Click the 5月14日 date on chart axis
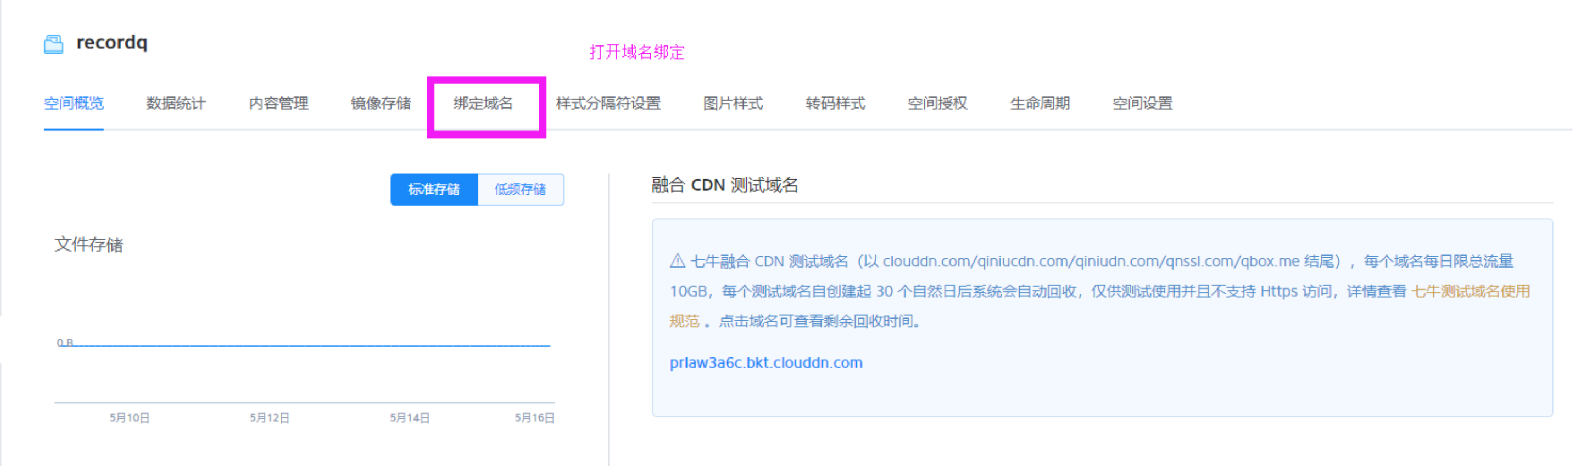This screenshot has height=476, width=1586. pyautogui.click(x=410, y=418)
